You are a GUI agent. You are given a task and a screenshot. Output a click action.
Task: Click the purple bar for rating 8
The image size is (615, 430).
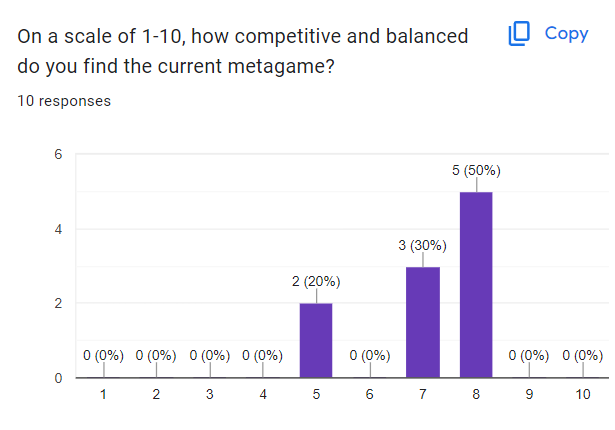coord(476,284)
